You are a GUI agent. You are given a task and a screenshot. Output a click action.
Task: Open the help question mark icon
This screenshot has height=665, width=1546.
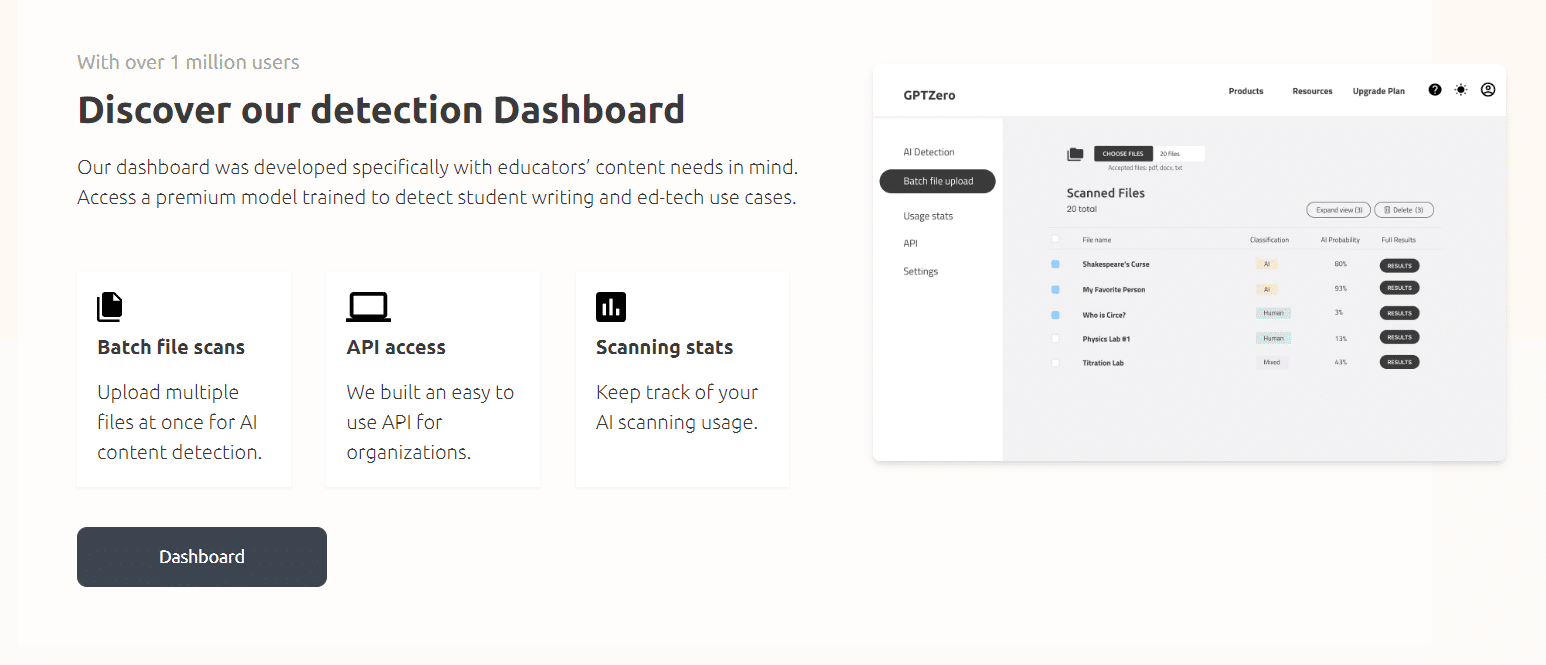pyautogui.click(x=1435, y=90)
